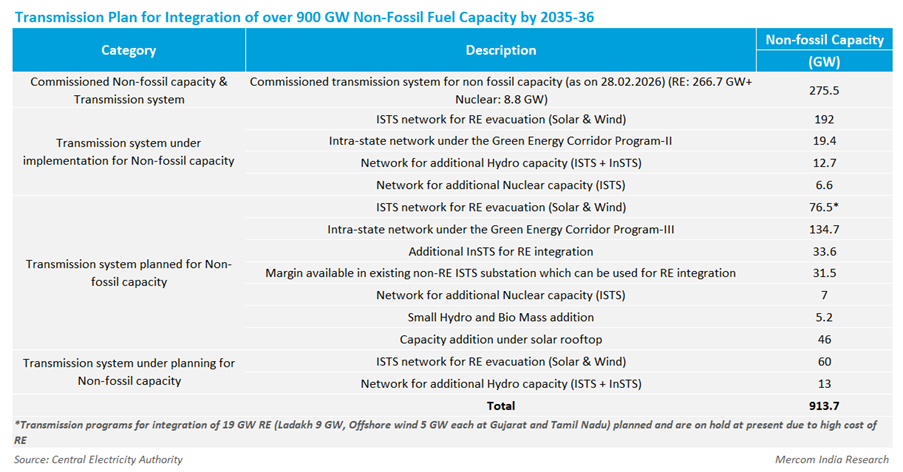Select the 275.5 capacity value cell
Image resolution: width=903 pixels, height=472 pixels.
(824, 89)
